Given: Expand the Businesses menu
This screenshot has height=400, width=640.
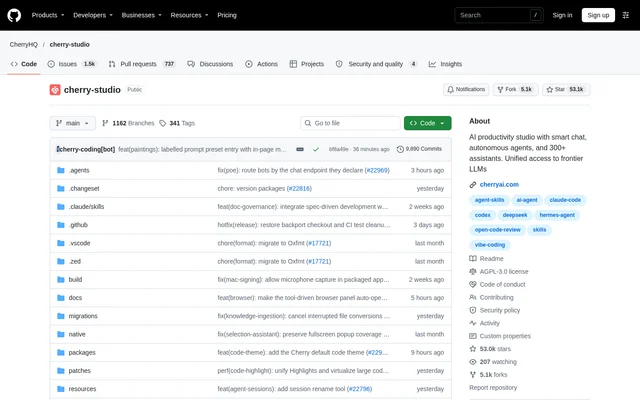Looking at the screenshot, I should (141, 15).
